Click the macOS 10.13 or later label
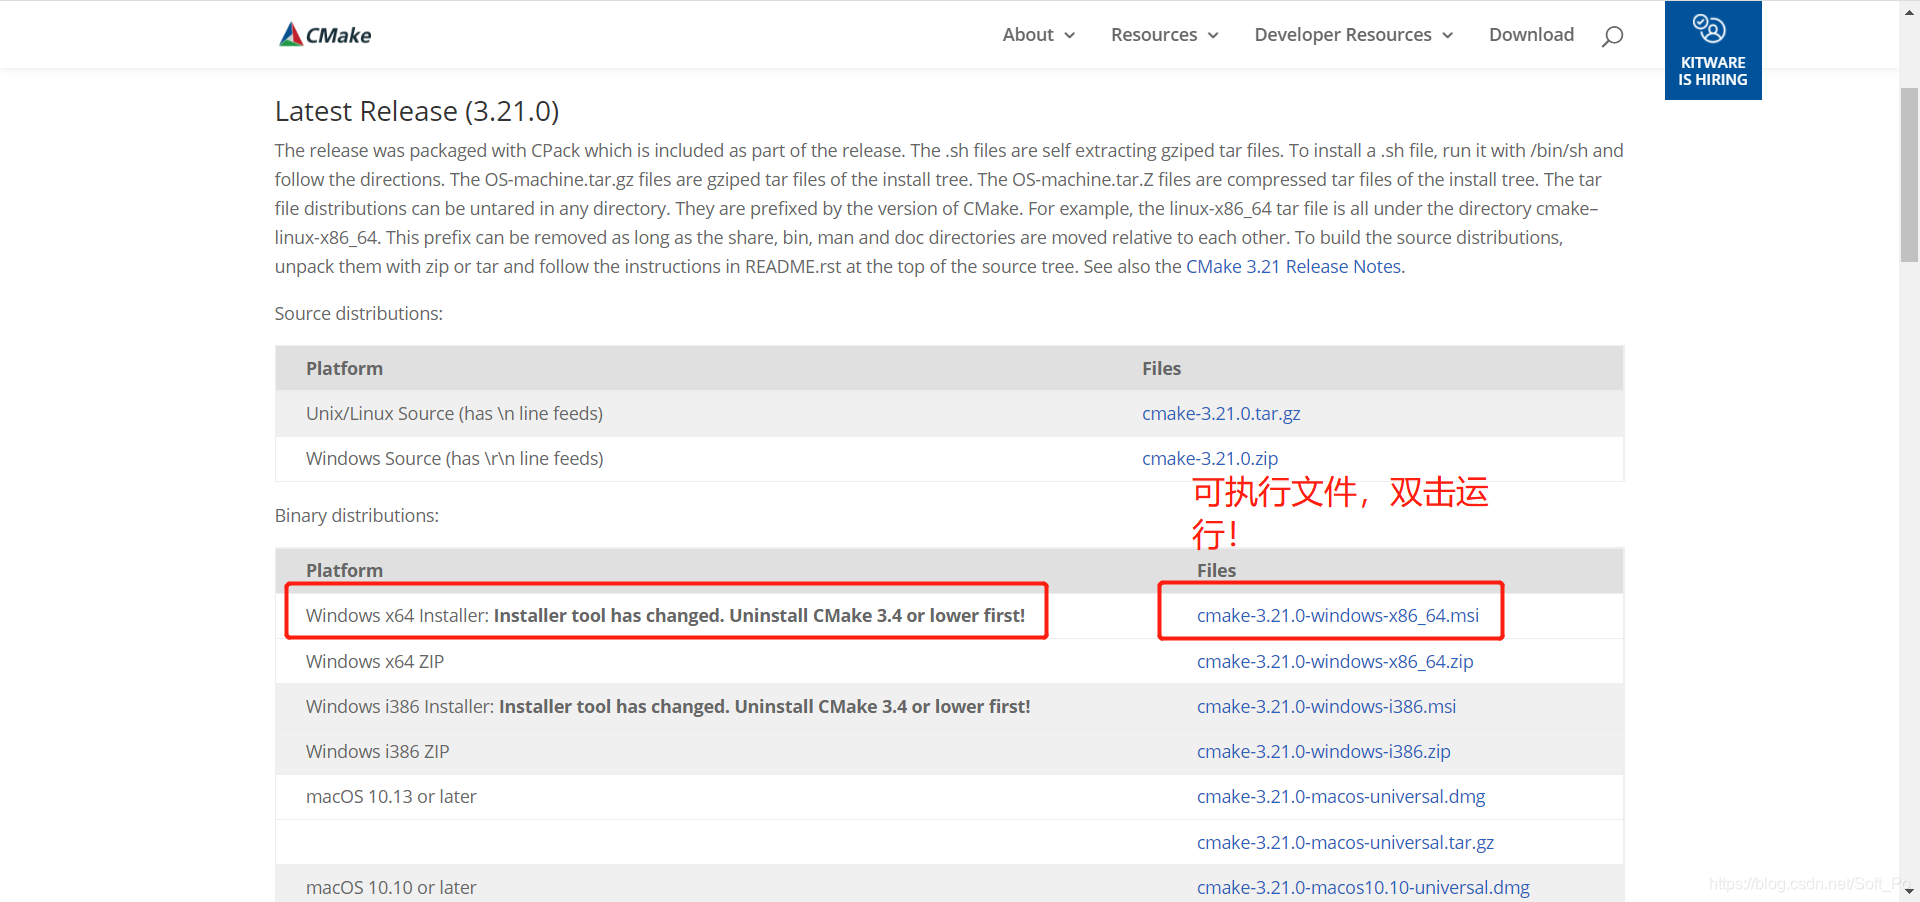Screen dimensions: 1920x902 tap(391, 797)
